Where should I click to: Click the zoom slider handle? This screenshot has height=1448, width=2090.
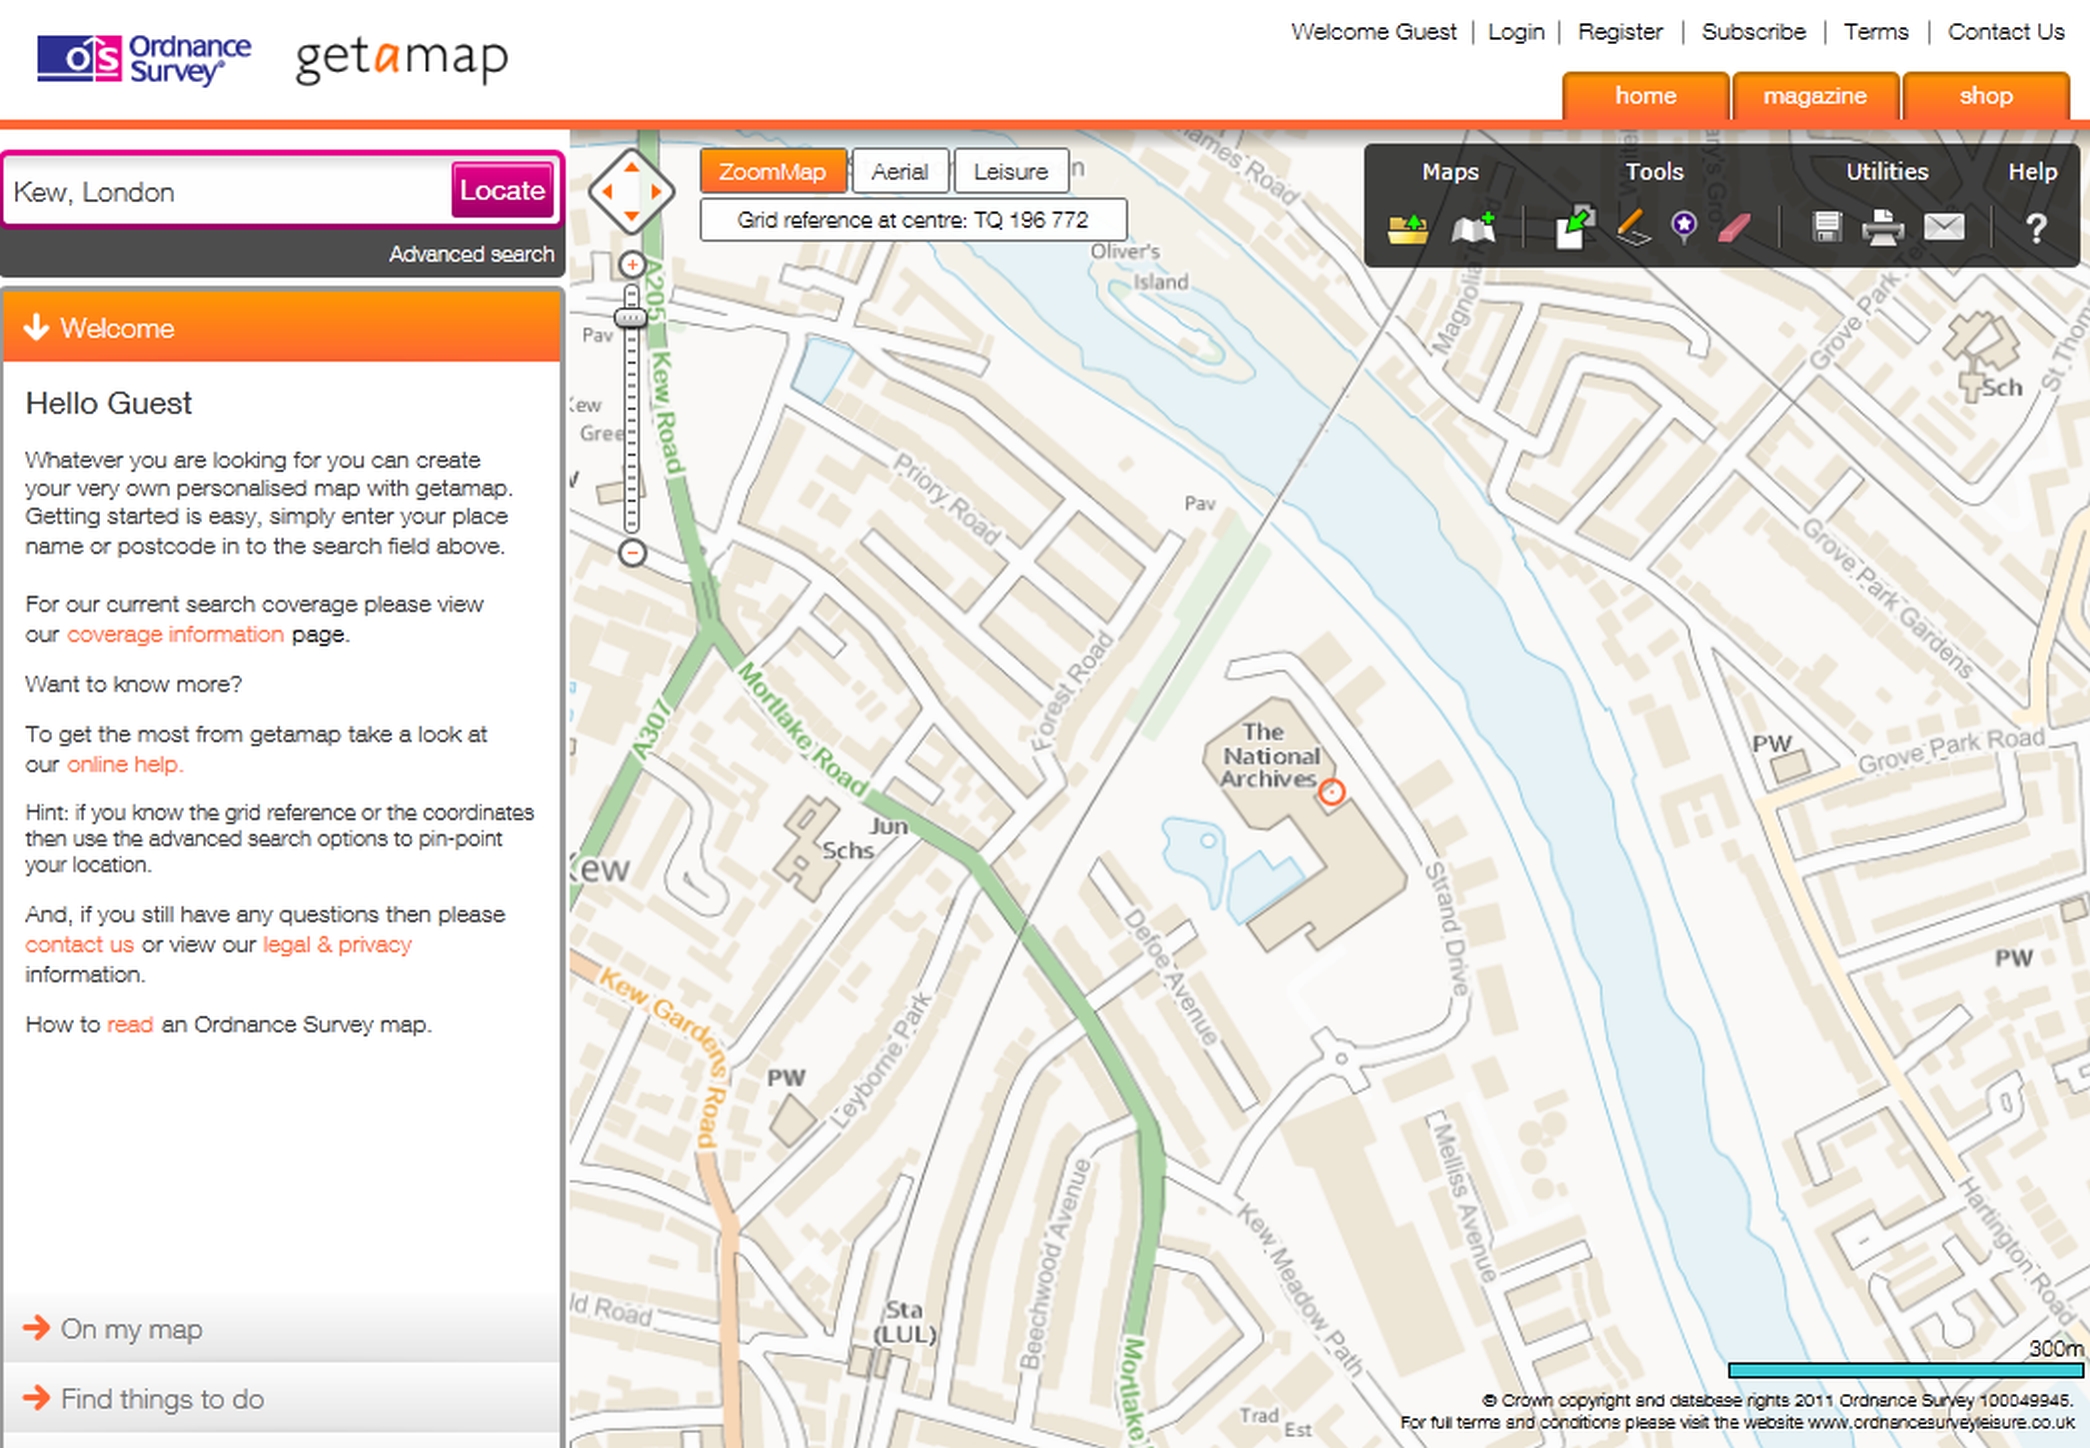(631, 318)
